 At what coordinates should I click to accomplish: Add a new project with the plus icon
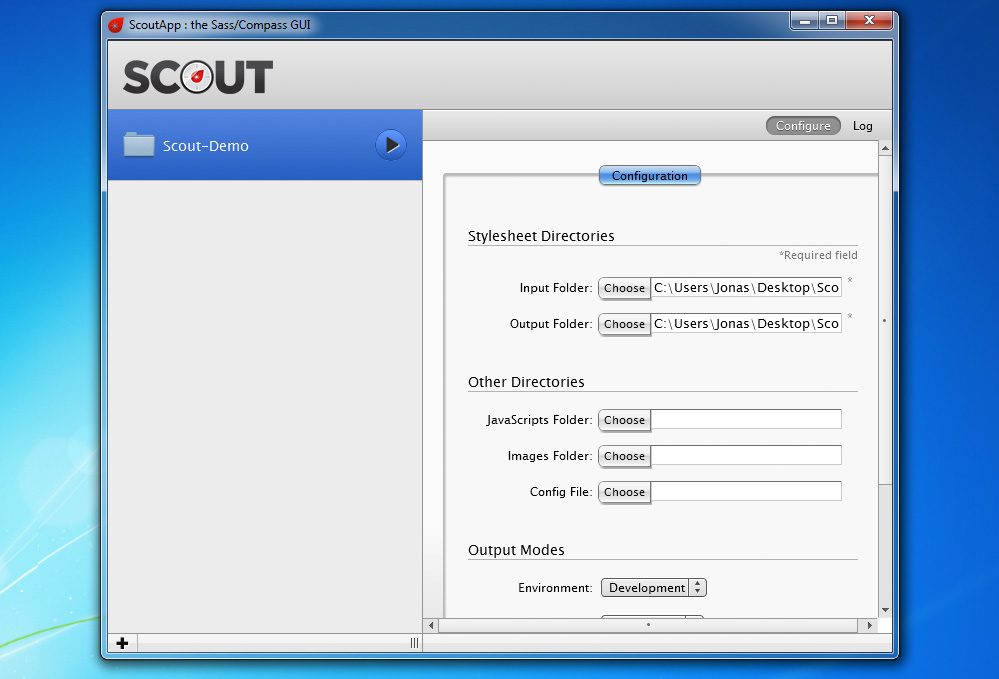pyautogui.click(x=121, y=643)
